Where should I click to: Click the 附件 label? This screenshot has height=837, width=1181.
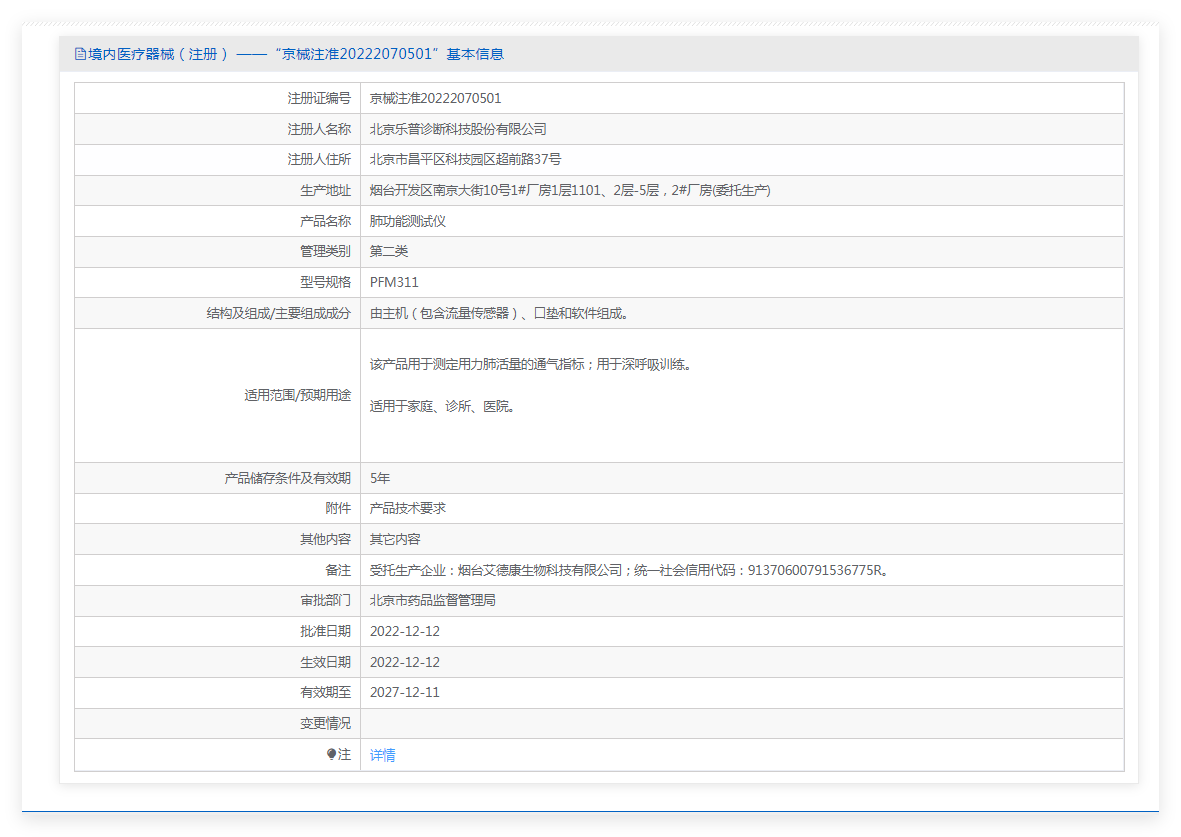[338, 509]
